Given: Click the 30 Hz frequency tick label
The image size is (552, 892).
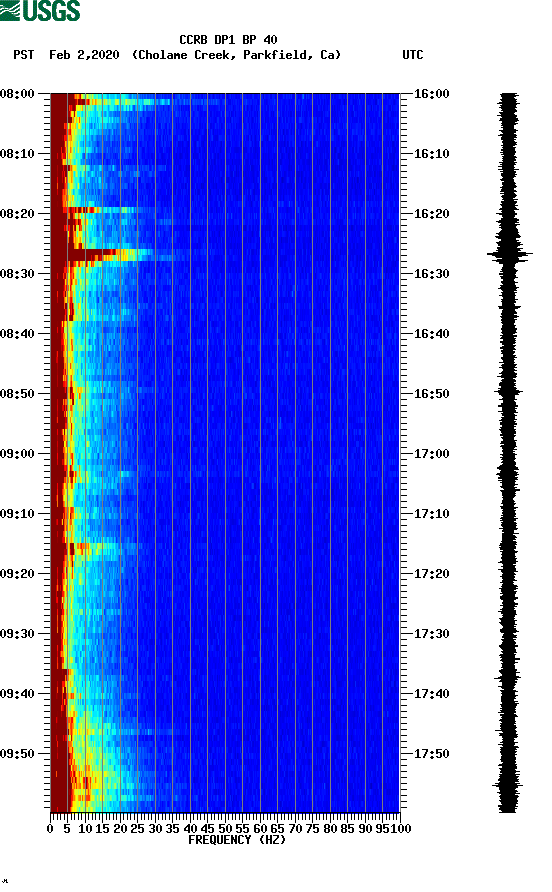Looking at the screenshot, I should coord(155,829).
